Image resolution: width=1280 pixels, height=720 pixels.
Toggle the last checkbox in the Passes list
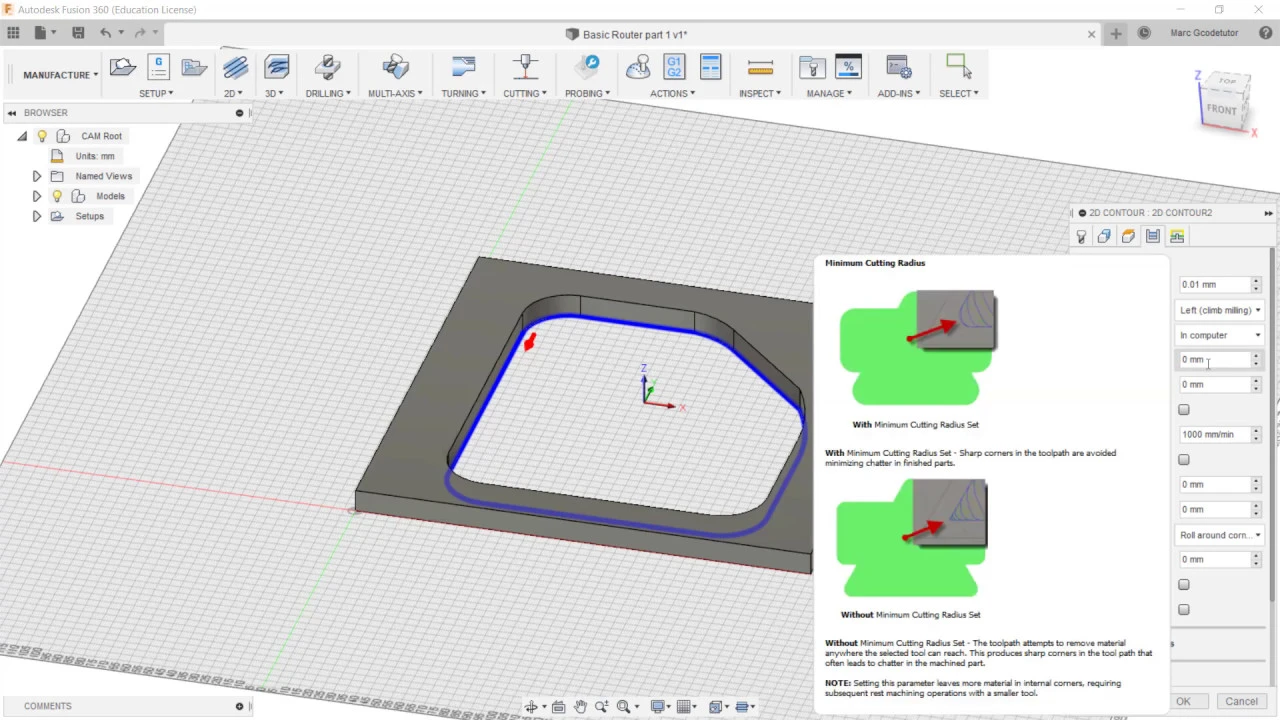coord(1184,610)
